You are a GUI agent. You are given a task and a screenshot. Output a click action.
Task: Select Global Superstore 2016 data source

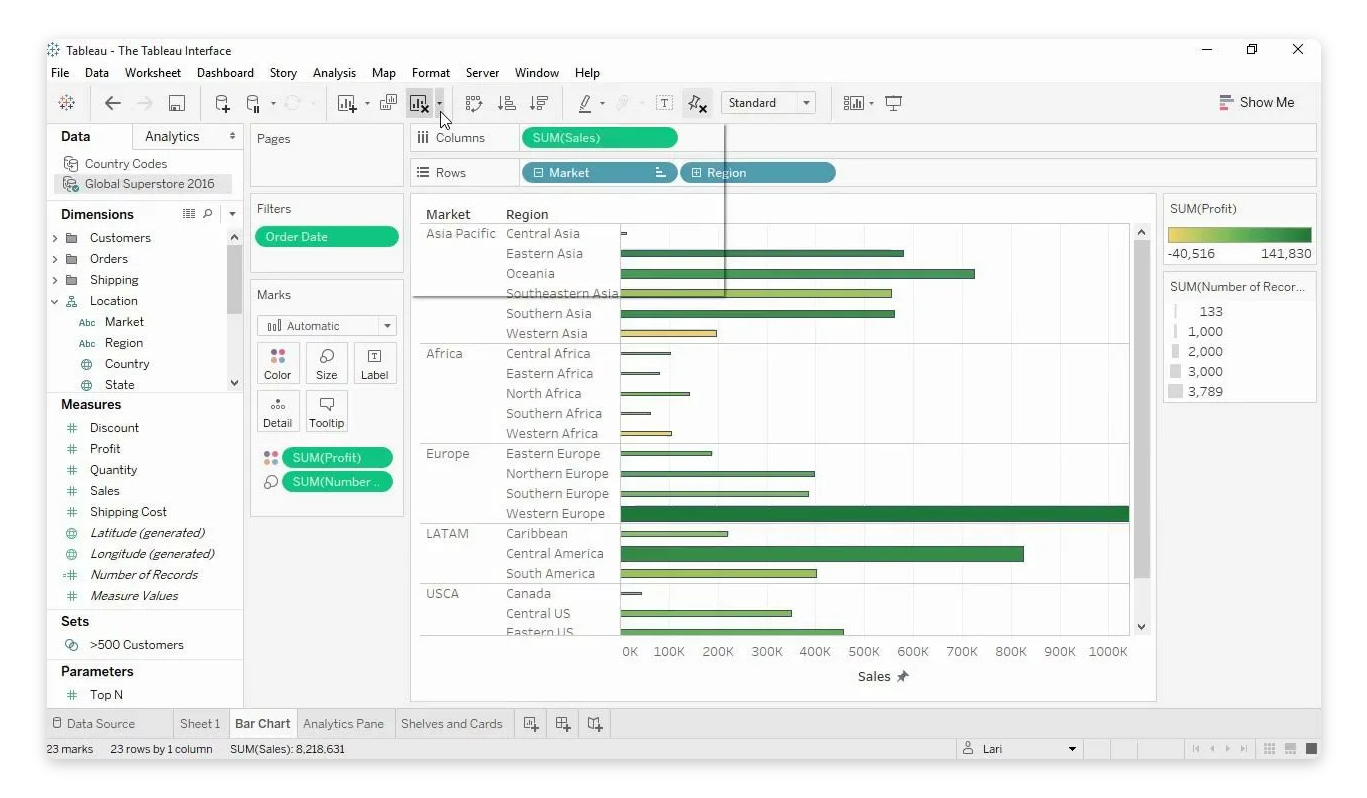142,184
